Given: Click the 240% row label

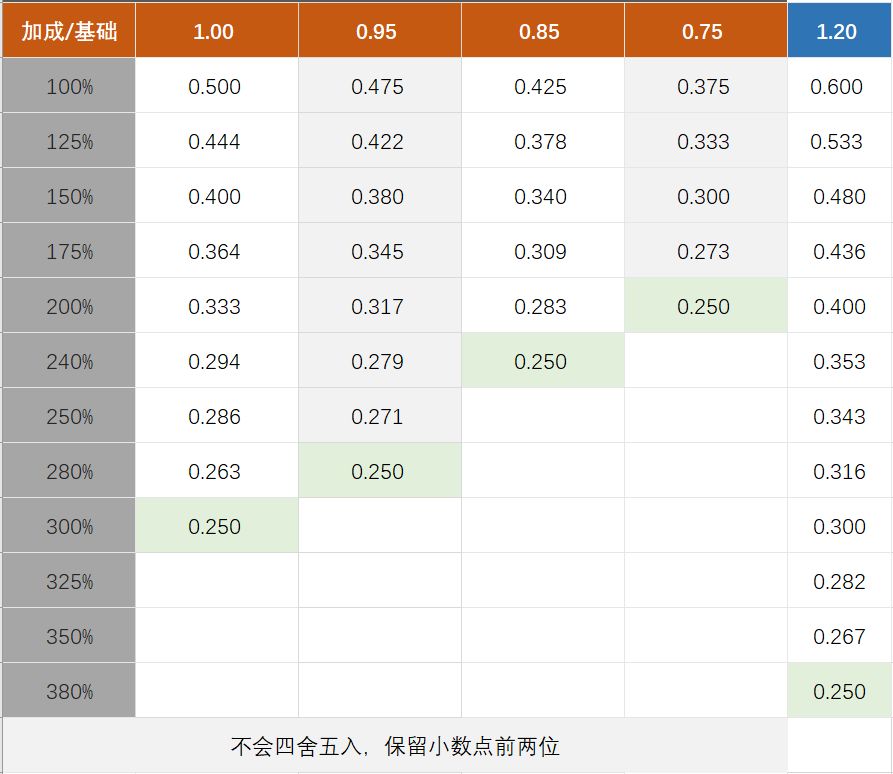Looking at the screenshot, I should click(69, 362).
